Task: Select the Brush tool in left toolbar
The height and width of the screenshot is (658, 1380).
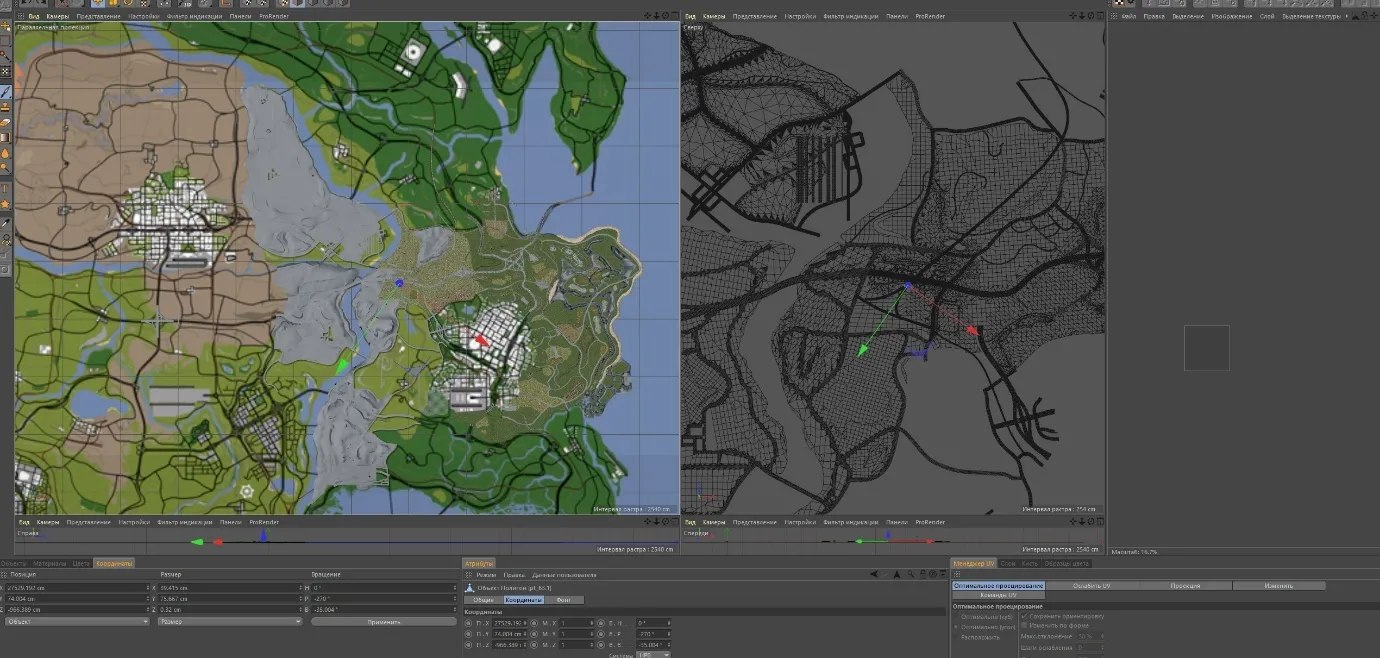Action: click(6, 91)
